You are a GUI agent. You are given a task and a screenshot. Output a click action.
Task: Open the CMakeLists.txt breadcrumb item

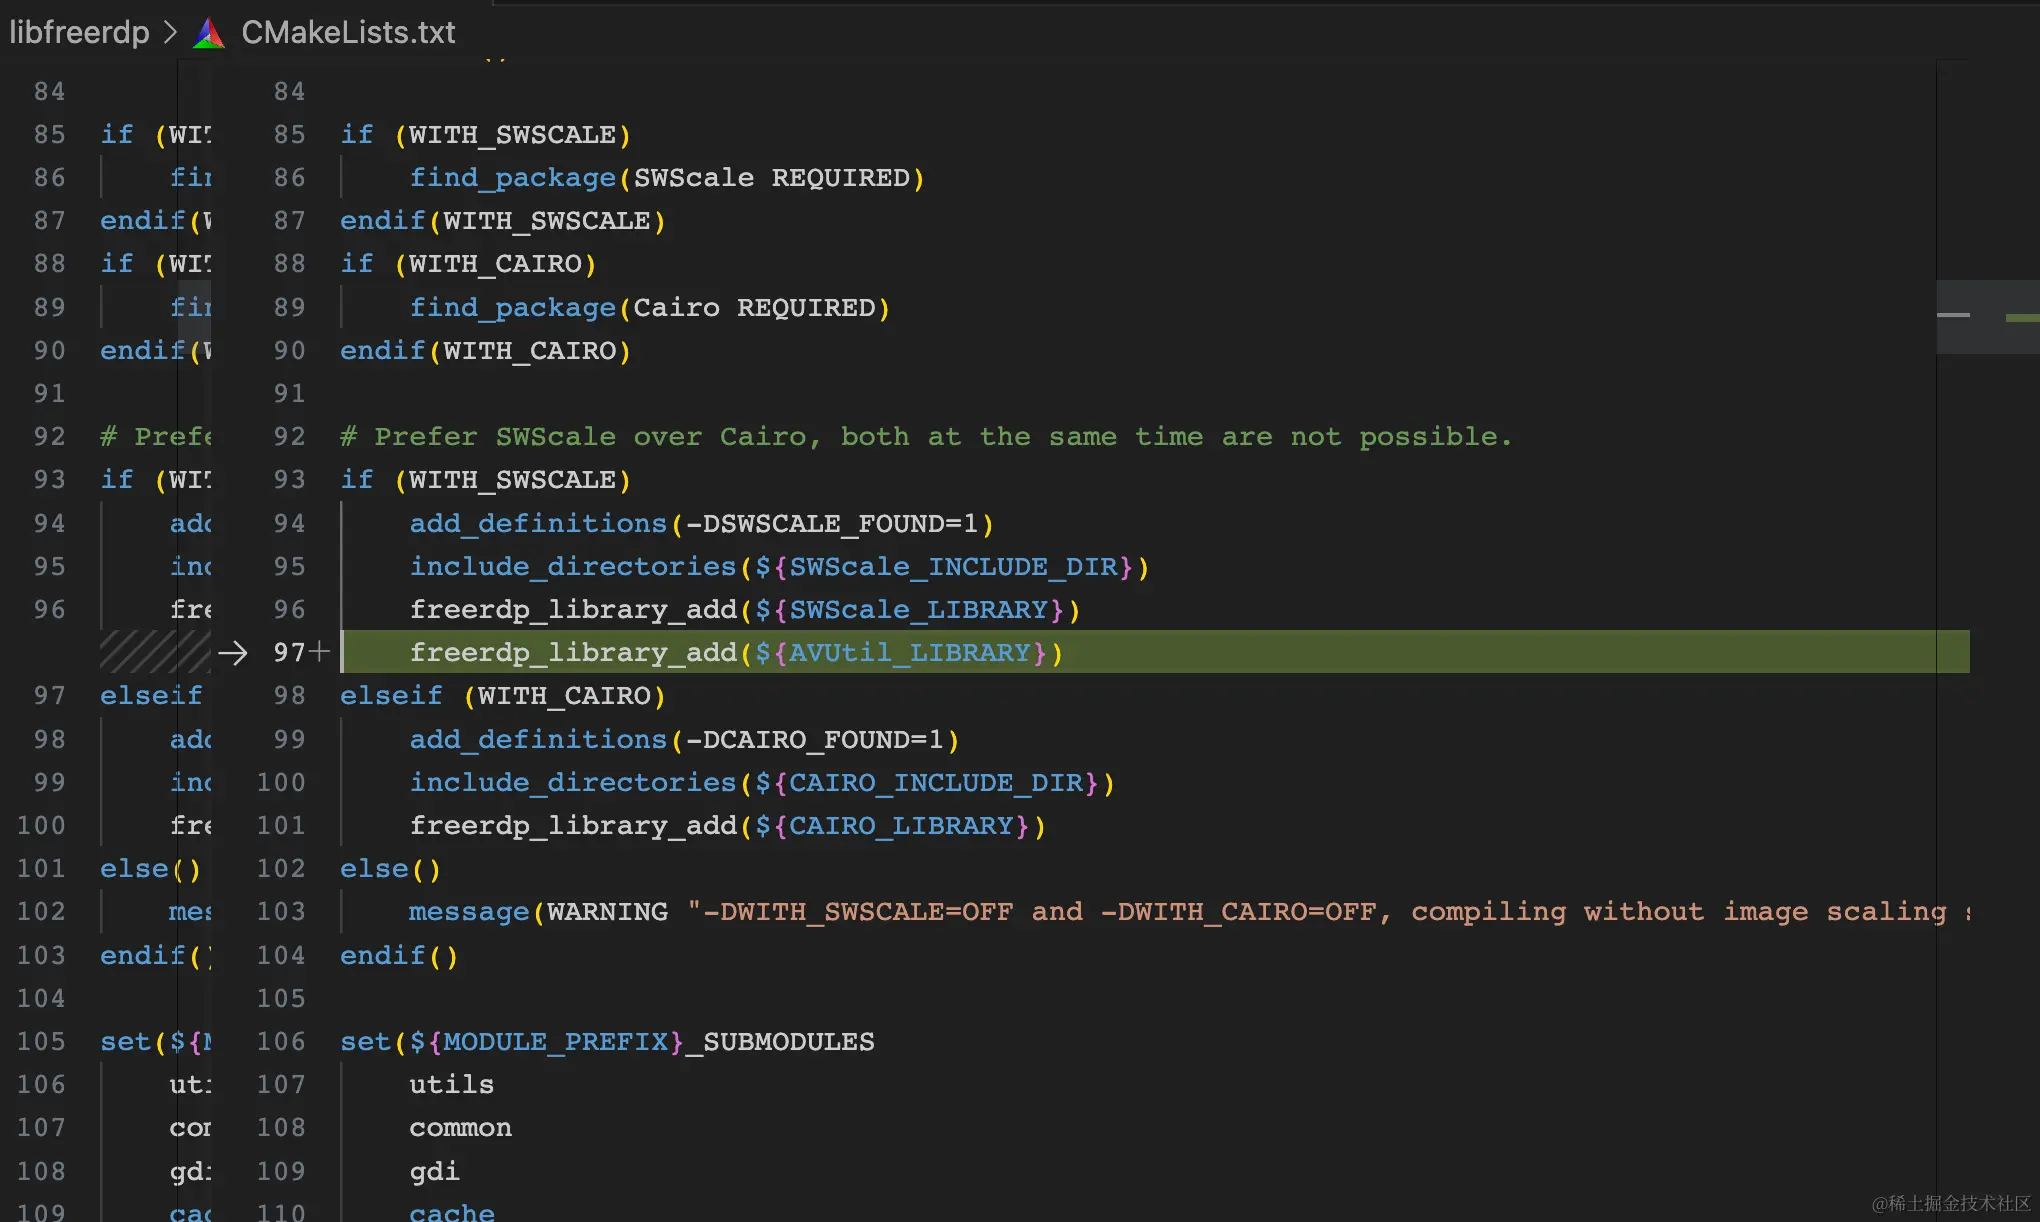click(348, 33)
